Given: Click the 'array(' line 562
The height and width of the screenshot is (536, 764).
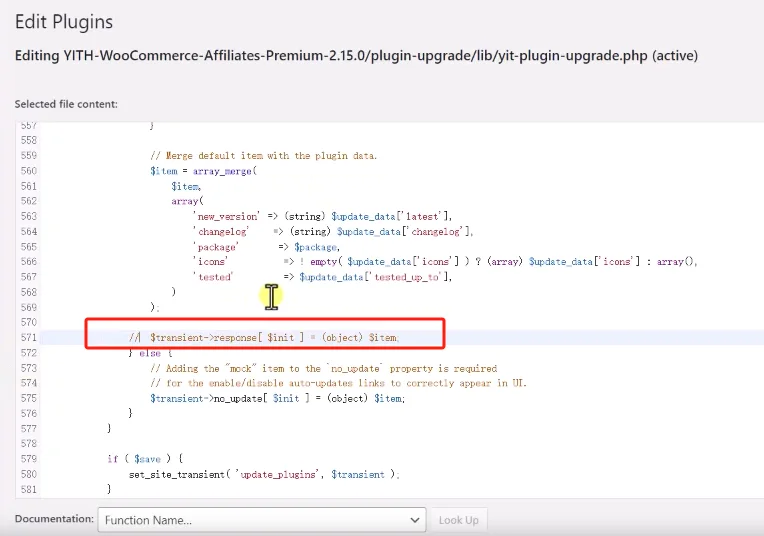Looking at the screenshot, I should tap(188, 201).
